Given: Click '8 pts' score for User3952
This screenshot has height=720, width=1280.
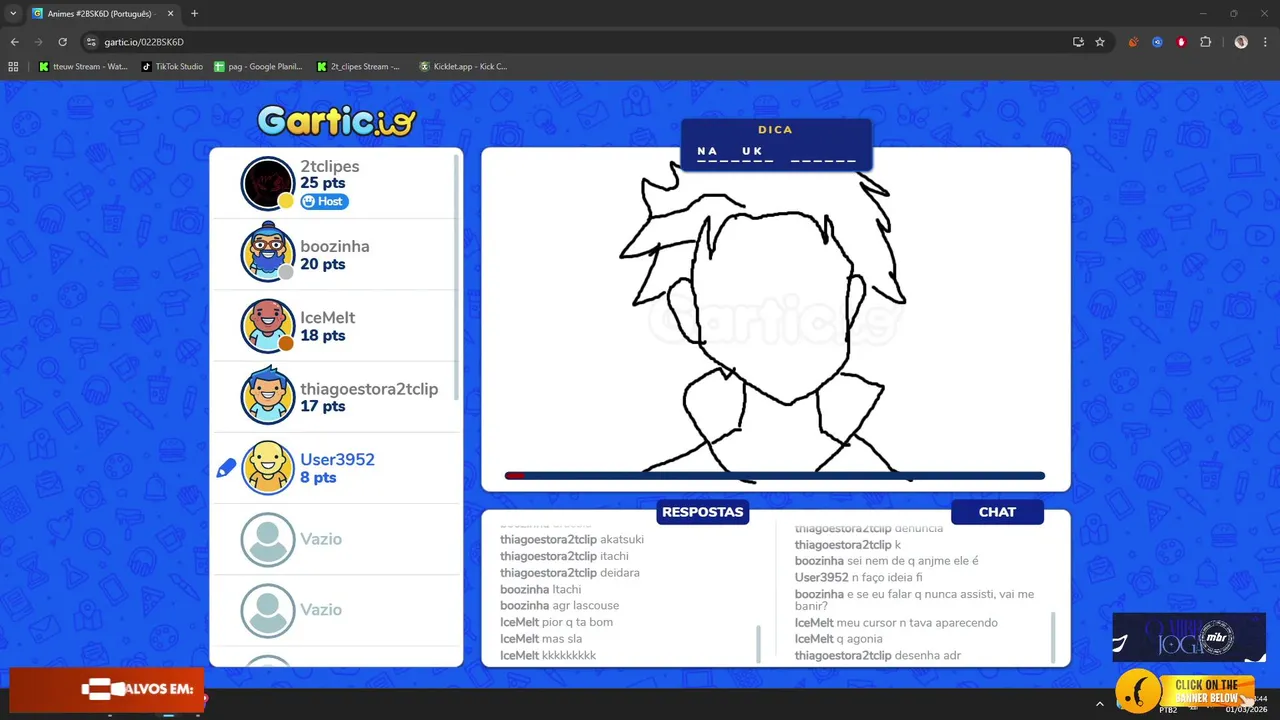Looking at the screenshot, I should (318, 478).
